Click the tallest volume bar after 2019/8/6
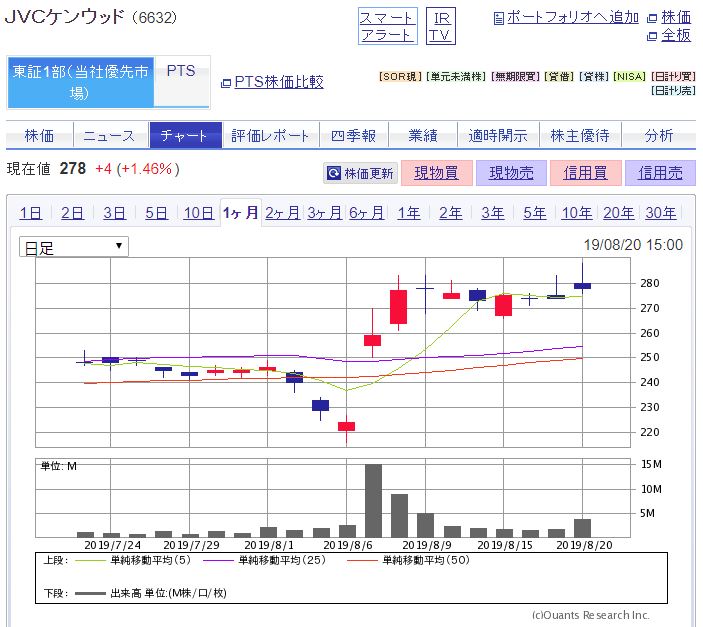The image size is (703, 627). pos(373,501)
